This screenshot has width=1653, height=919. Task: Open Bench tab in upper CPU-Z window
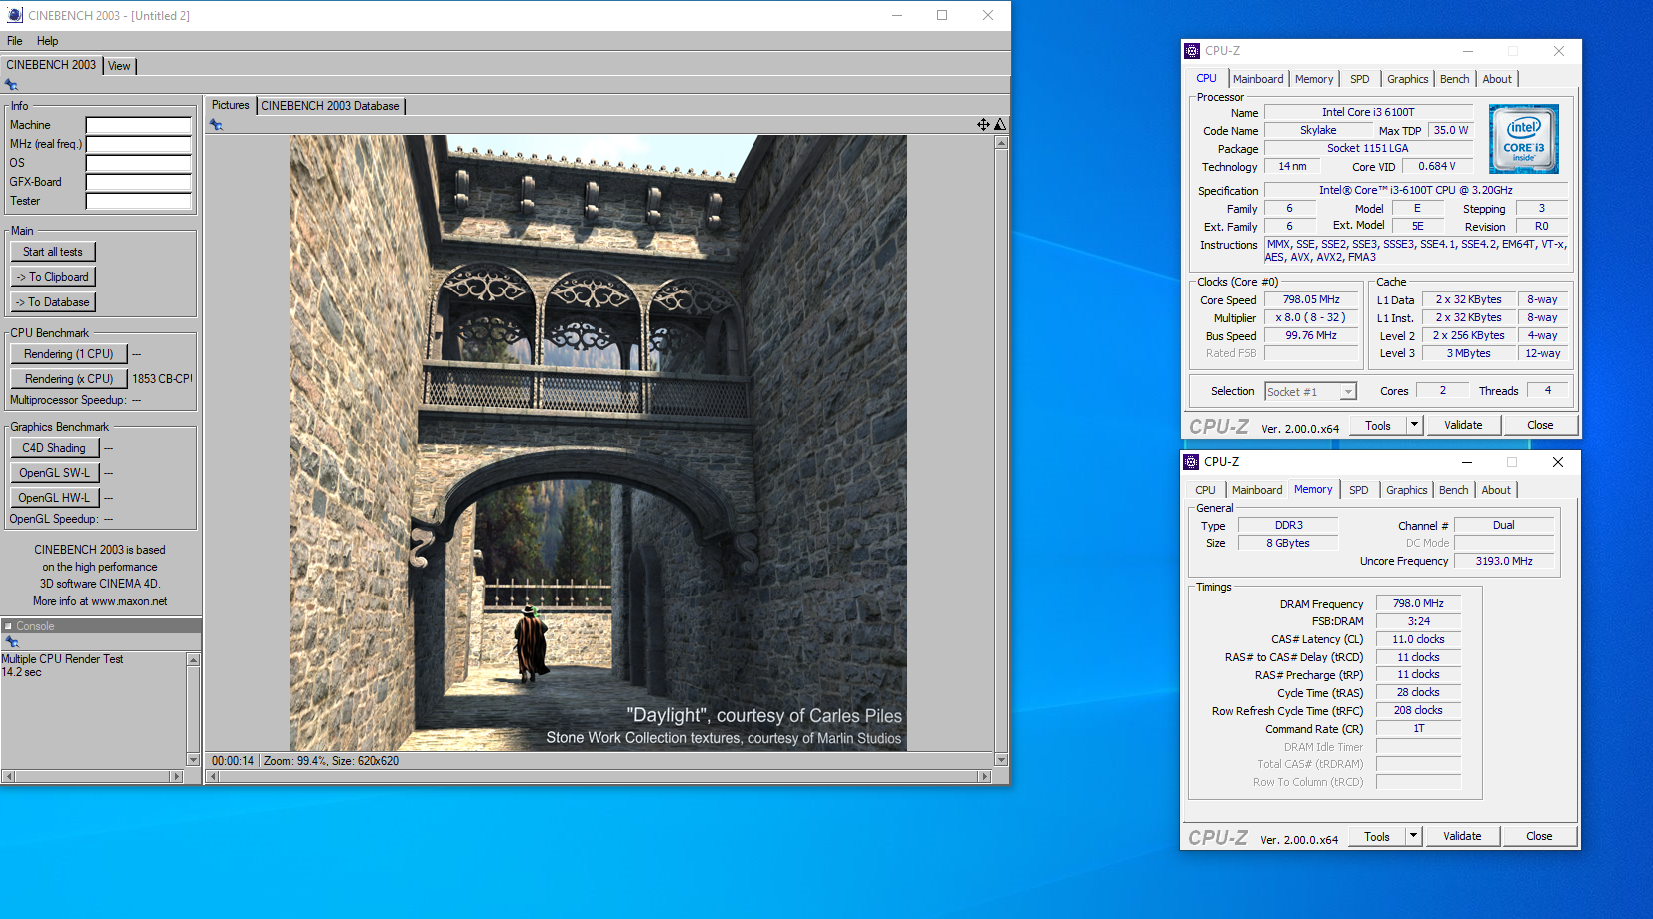pos(1455,79)
